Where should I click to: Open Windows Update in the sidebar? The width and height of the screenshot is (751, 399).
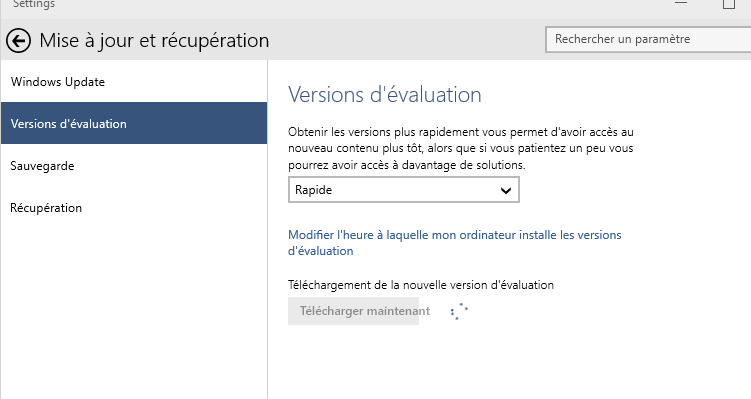(x=134, y=81)
